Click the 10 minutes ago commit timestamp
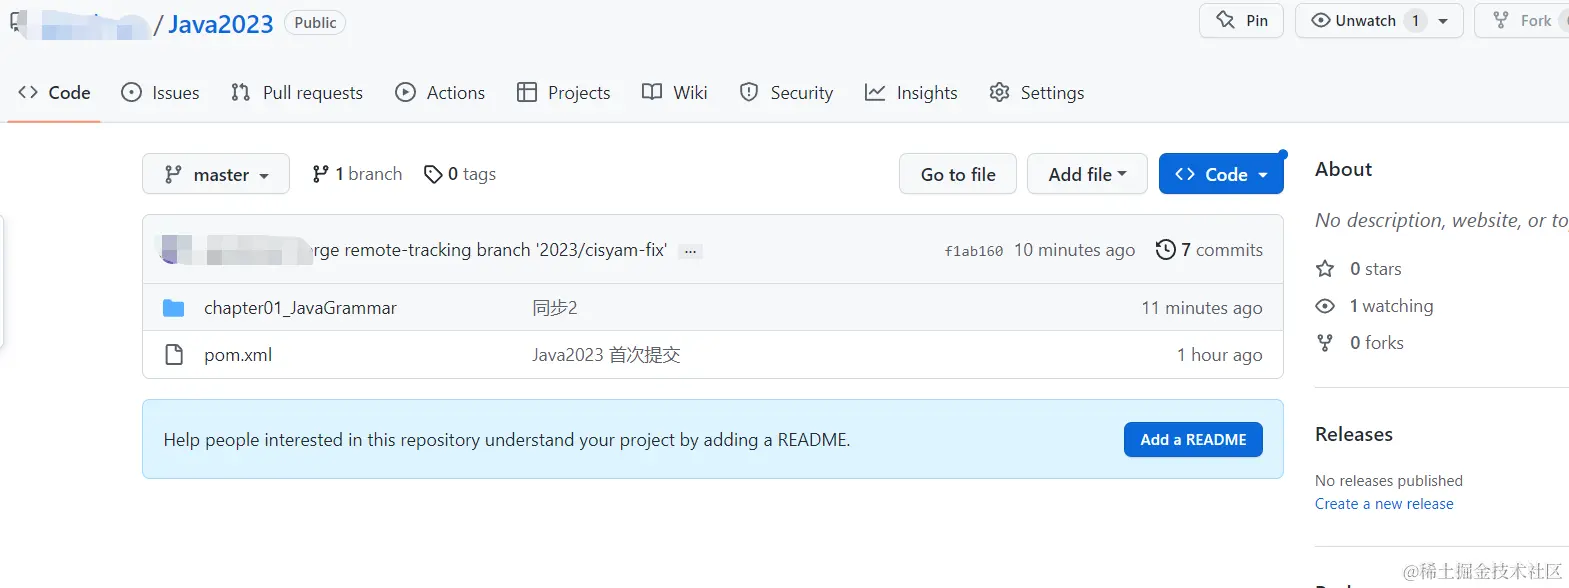Screen dimensions: 1569x588 tap(1074, 250)
